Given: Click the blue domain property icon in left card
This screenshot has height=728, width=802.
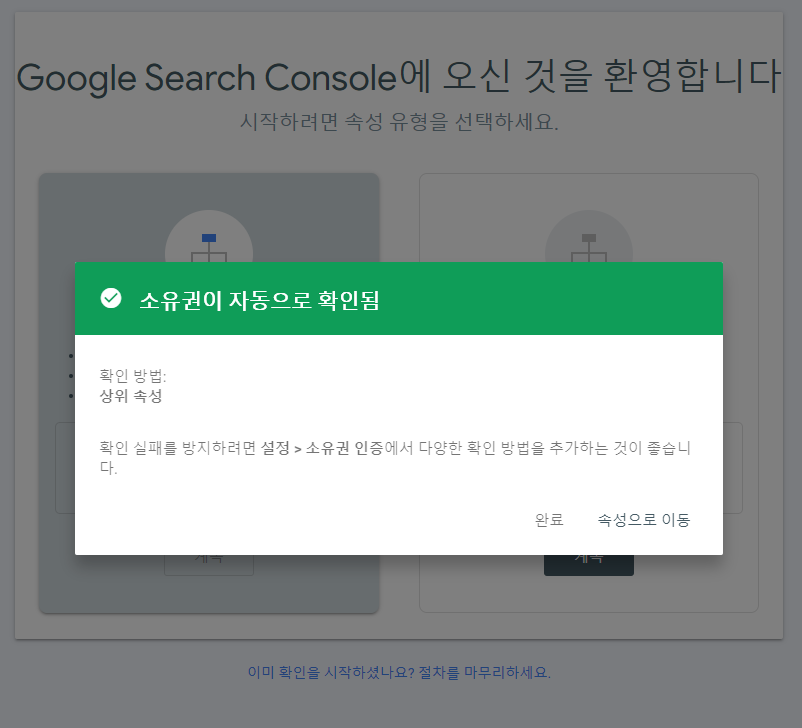Looking at the screenshot, I should (209, 248).
